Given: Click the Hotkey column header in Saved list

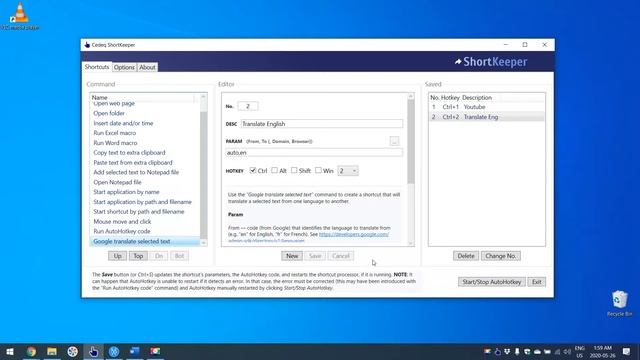Looking at the screenshot, I should [450, 98].
